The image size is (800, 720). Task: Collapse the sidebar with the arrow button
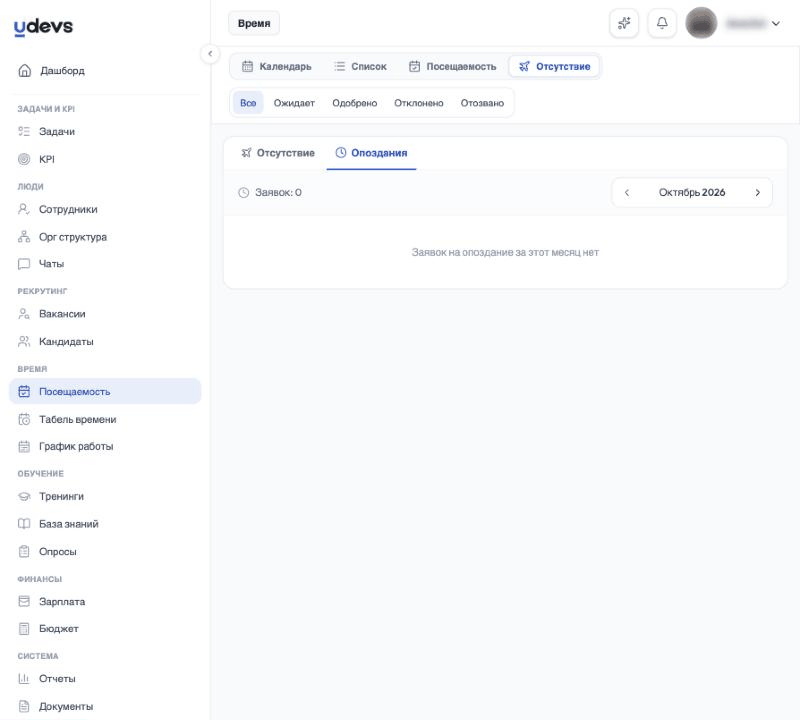(x=210, y=54)
